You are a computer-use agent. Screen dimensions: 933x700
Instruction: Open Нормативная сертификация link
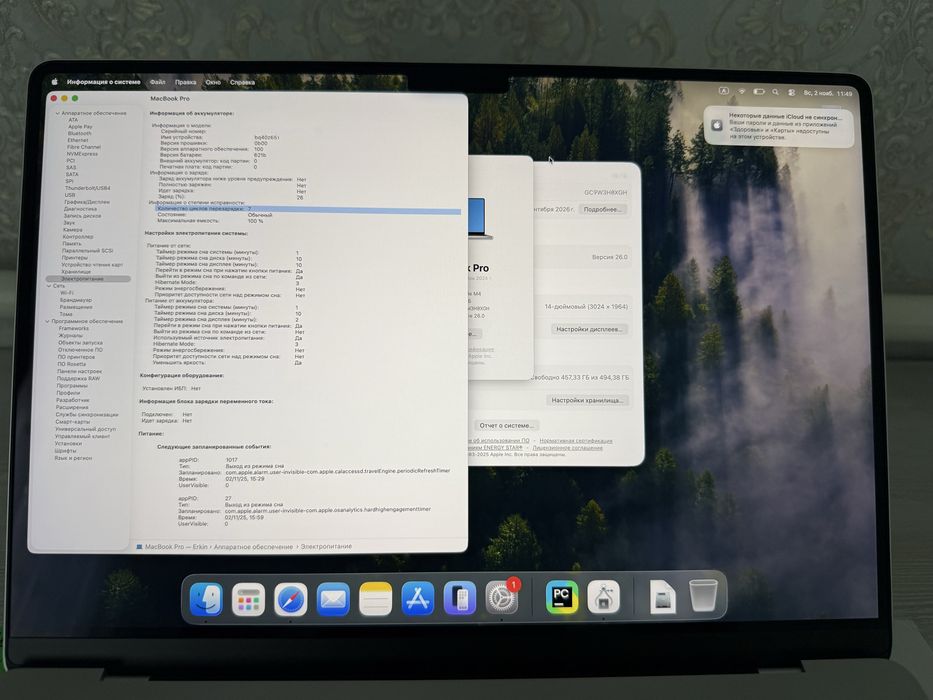[575, 441]
